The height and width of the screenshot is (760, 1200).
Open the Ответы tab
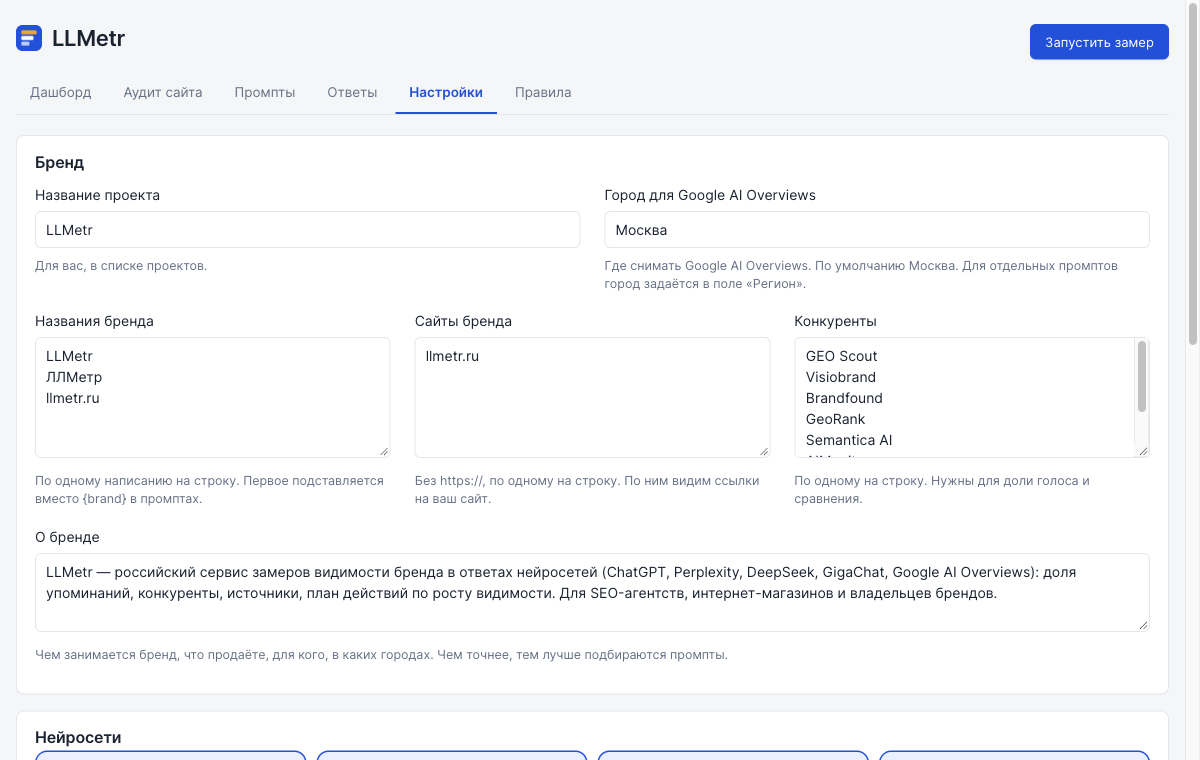[352, 92]
